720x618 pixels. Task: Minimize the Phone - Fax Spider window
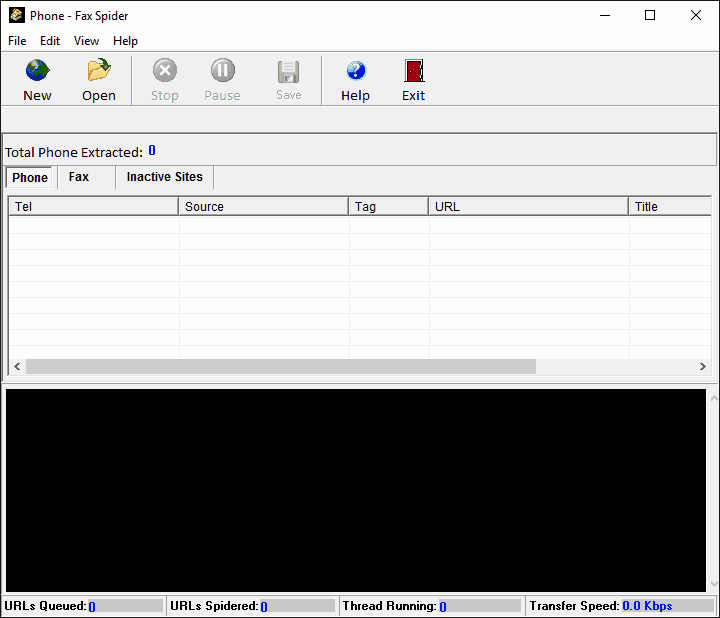pyautogui.click(x=605, y=15)
